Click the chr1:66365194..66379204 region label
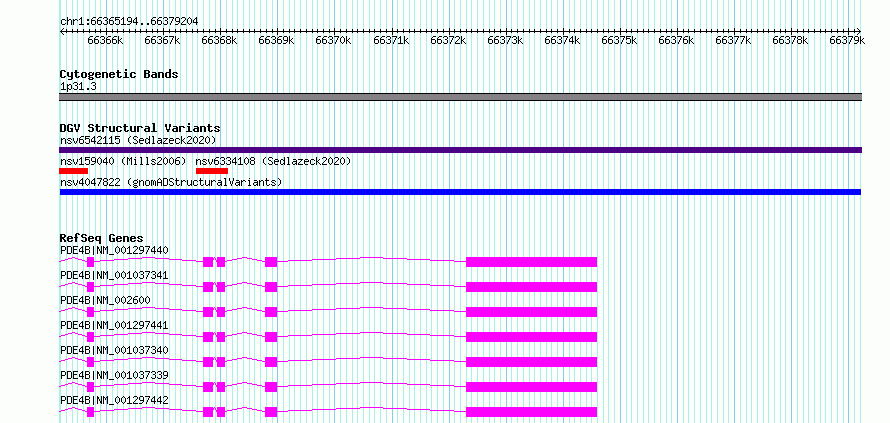The height and width of the screenshot is (423, 890). pyautogui.click(x=129, y=22)
